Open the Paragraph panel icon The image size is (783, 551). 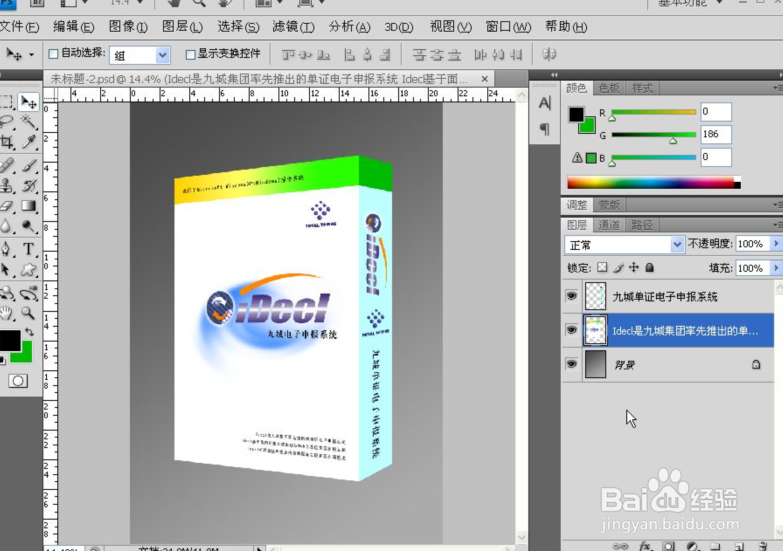tap(545, 129)
